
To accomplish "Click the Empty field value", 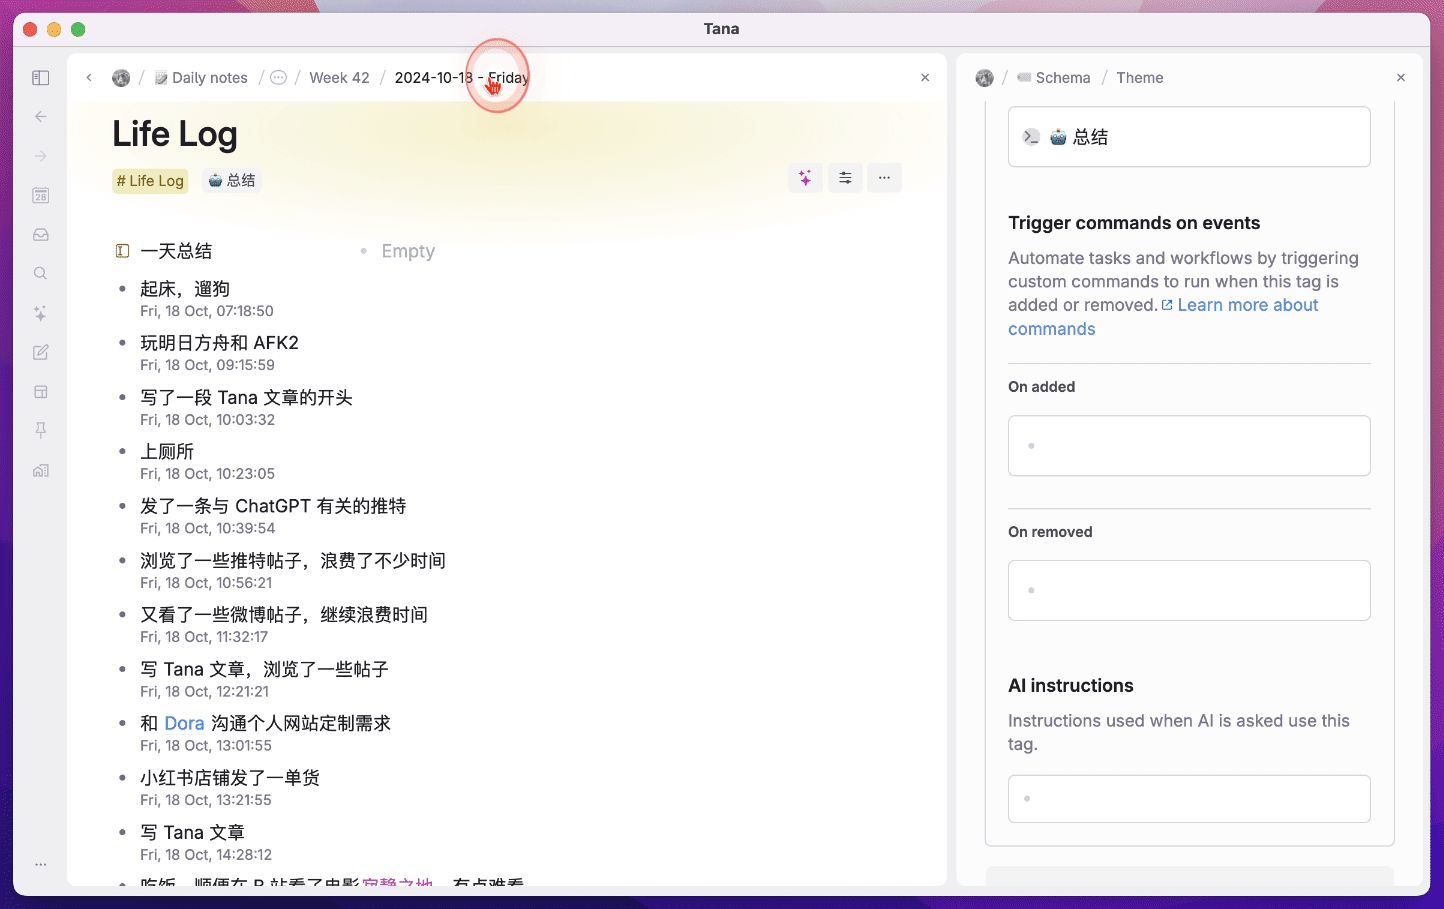I will point(408,251).
